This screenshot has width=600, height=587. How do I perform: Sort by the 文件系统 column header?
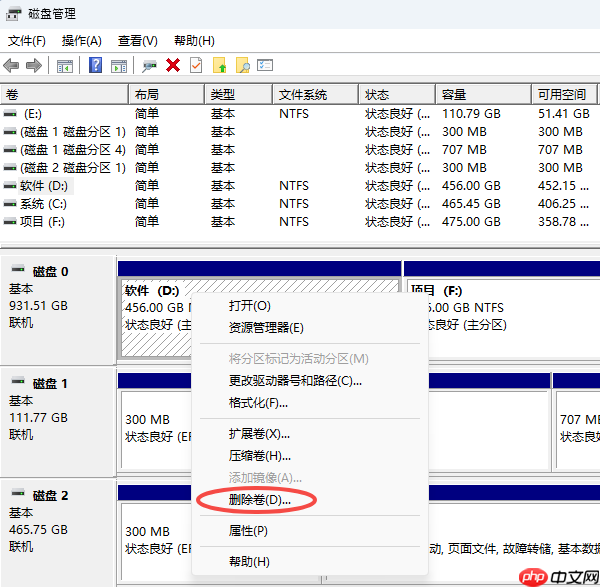315,94
